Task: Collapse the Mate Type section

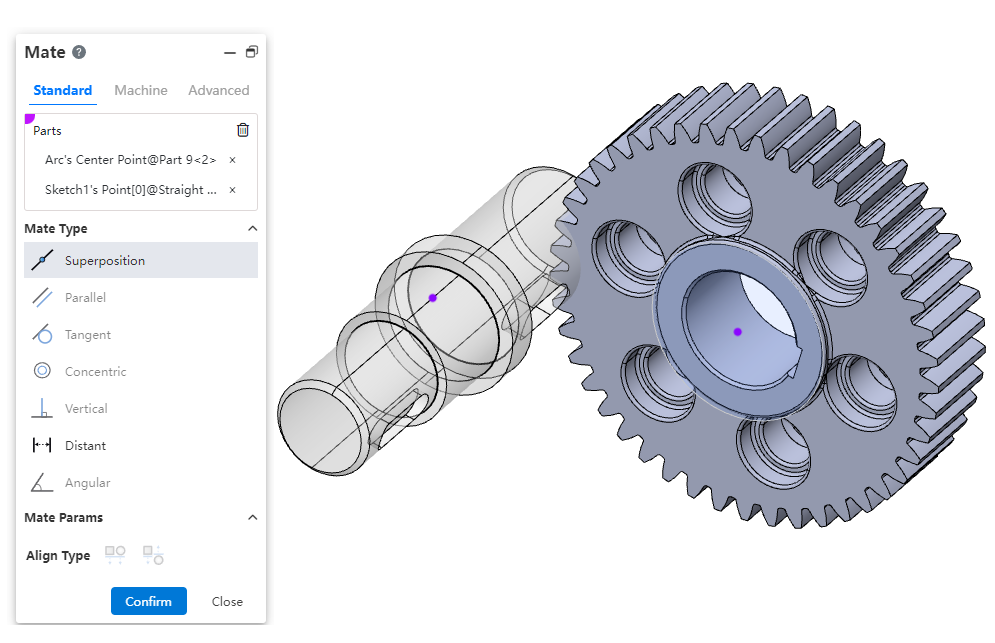Action: coord(252,229)
